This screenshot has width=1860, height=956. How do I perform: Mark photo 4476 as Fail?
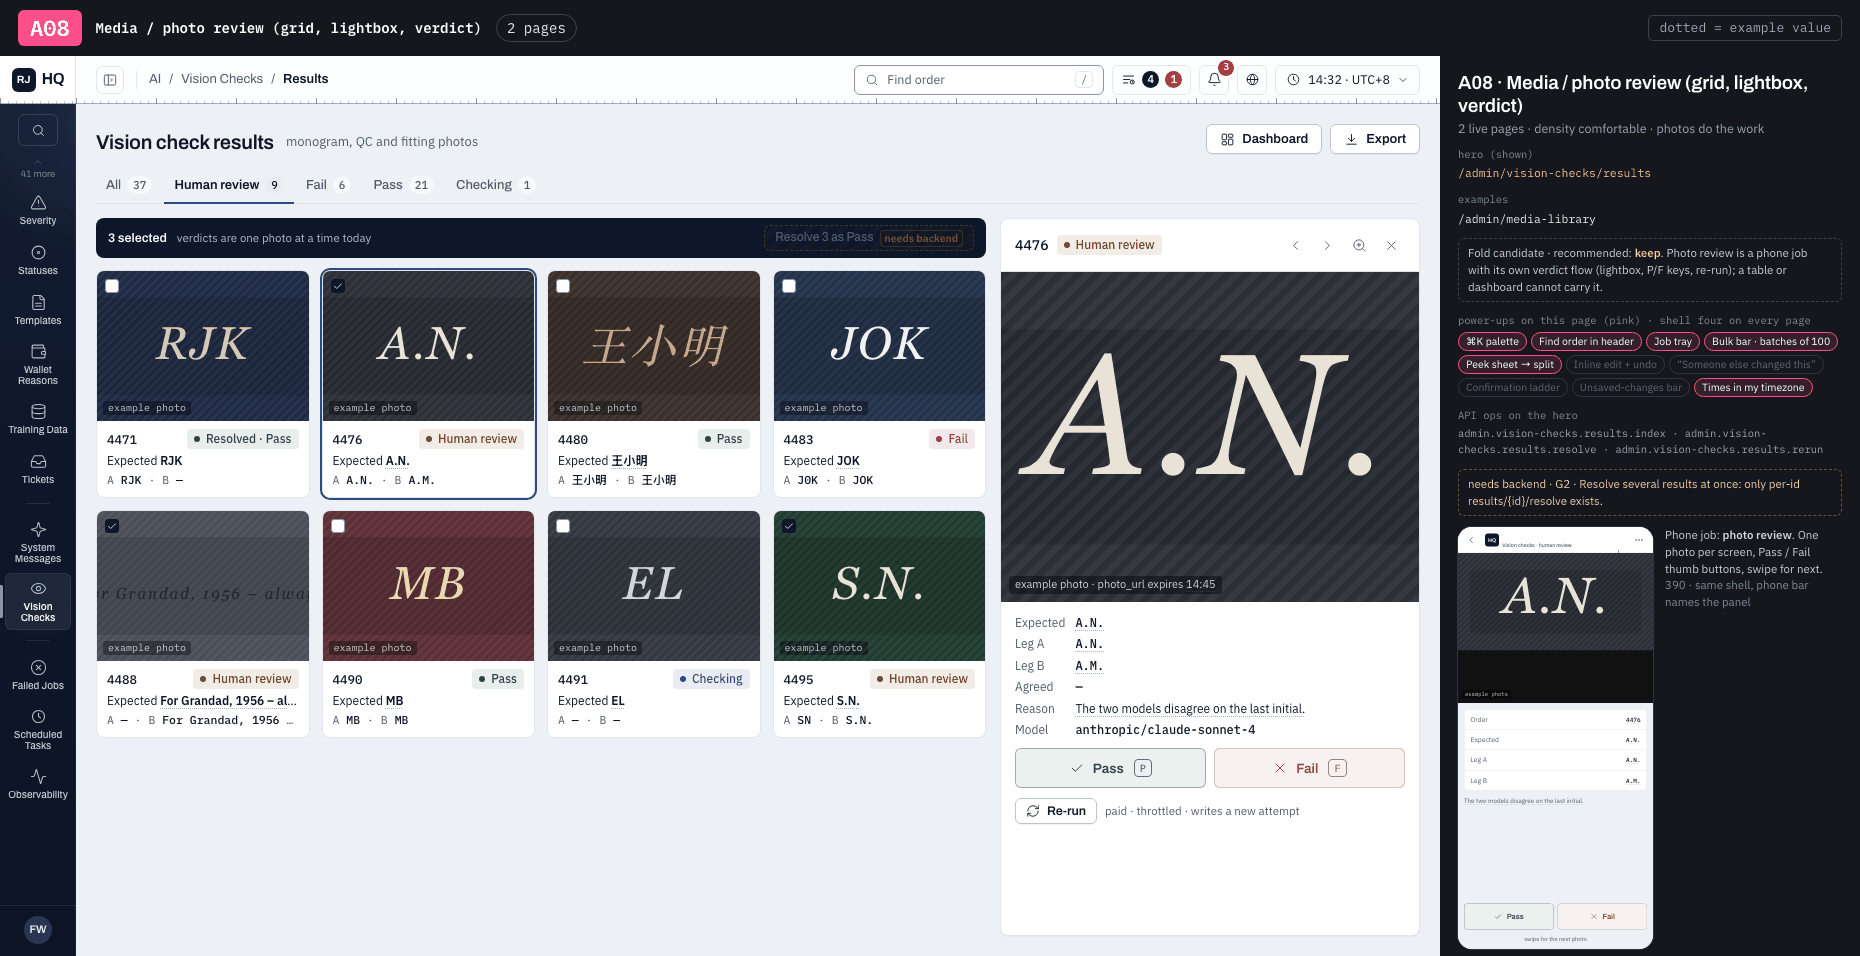pyautogui.click(x=1309, y=768)
